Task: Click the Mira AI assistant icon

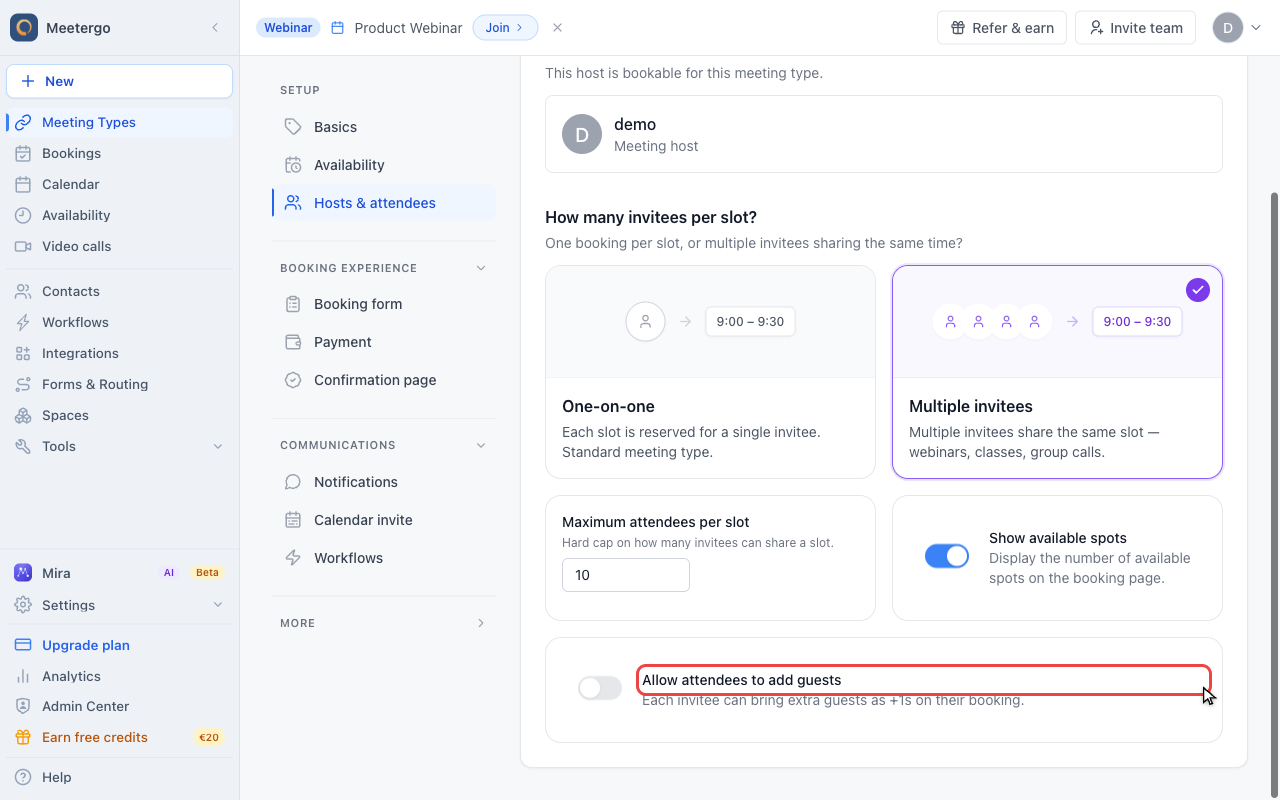Action: click(23, 573)
